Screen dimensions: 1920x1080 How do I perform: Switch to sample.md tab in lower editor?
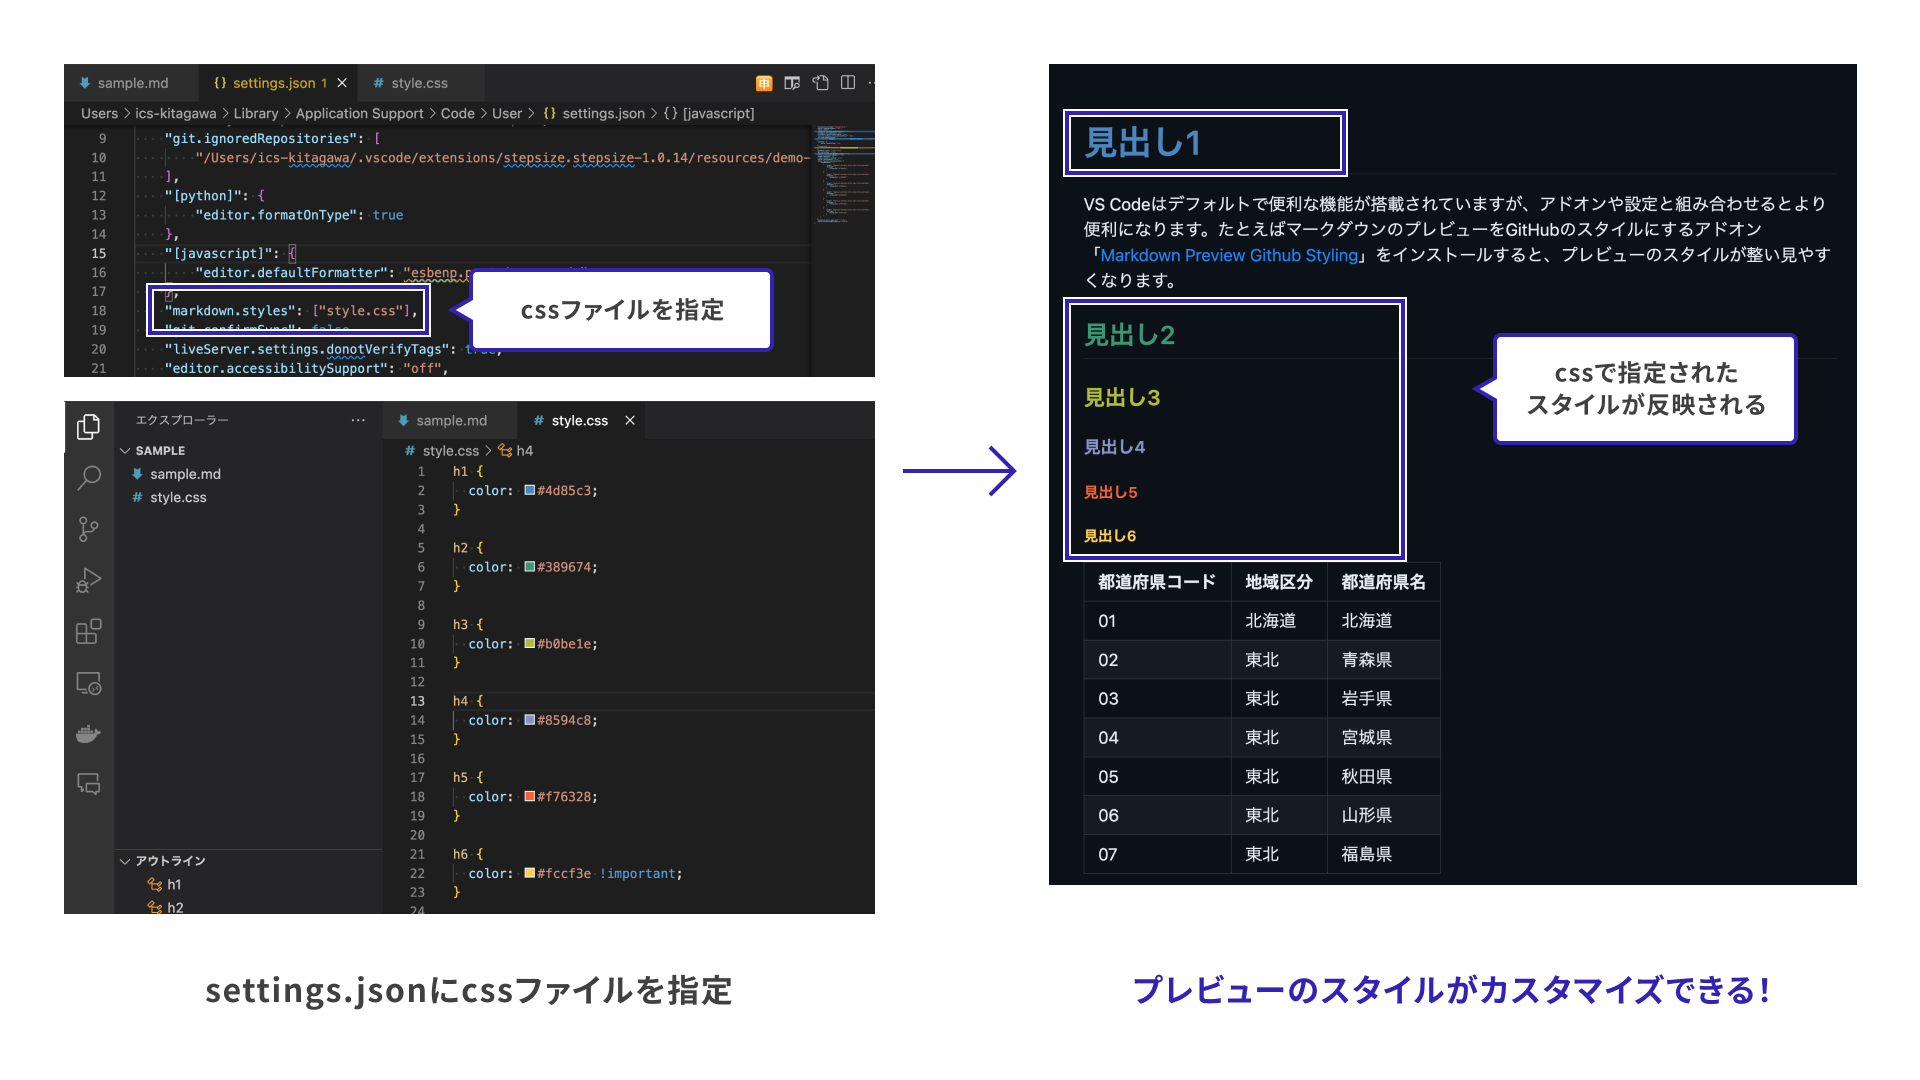[450, 420]
